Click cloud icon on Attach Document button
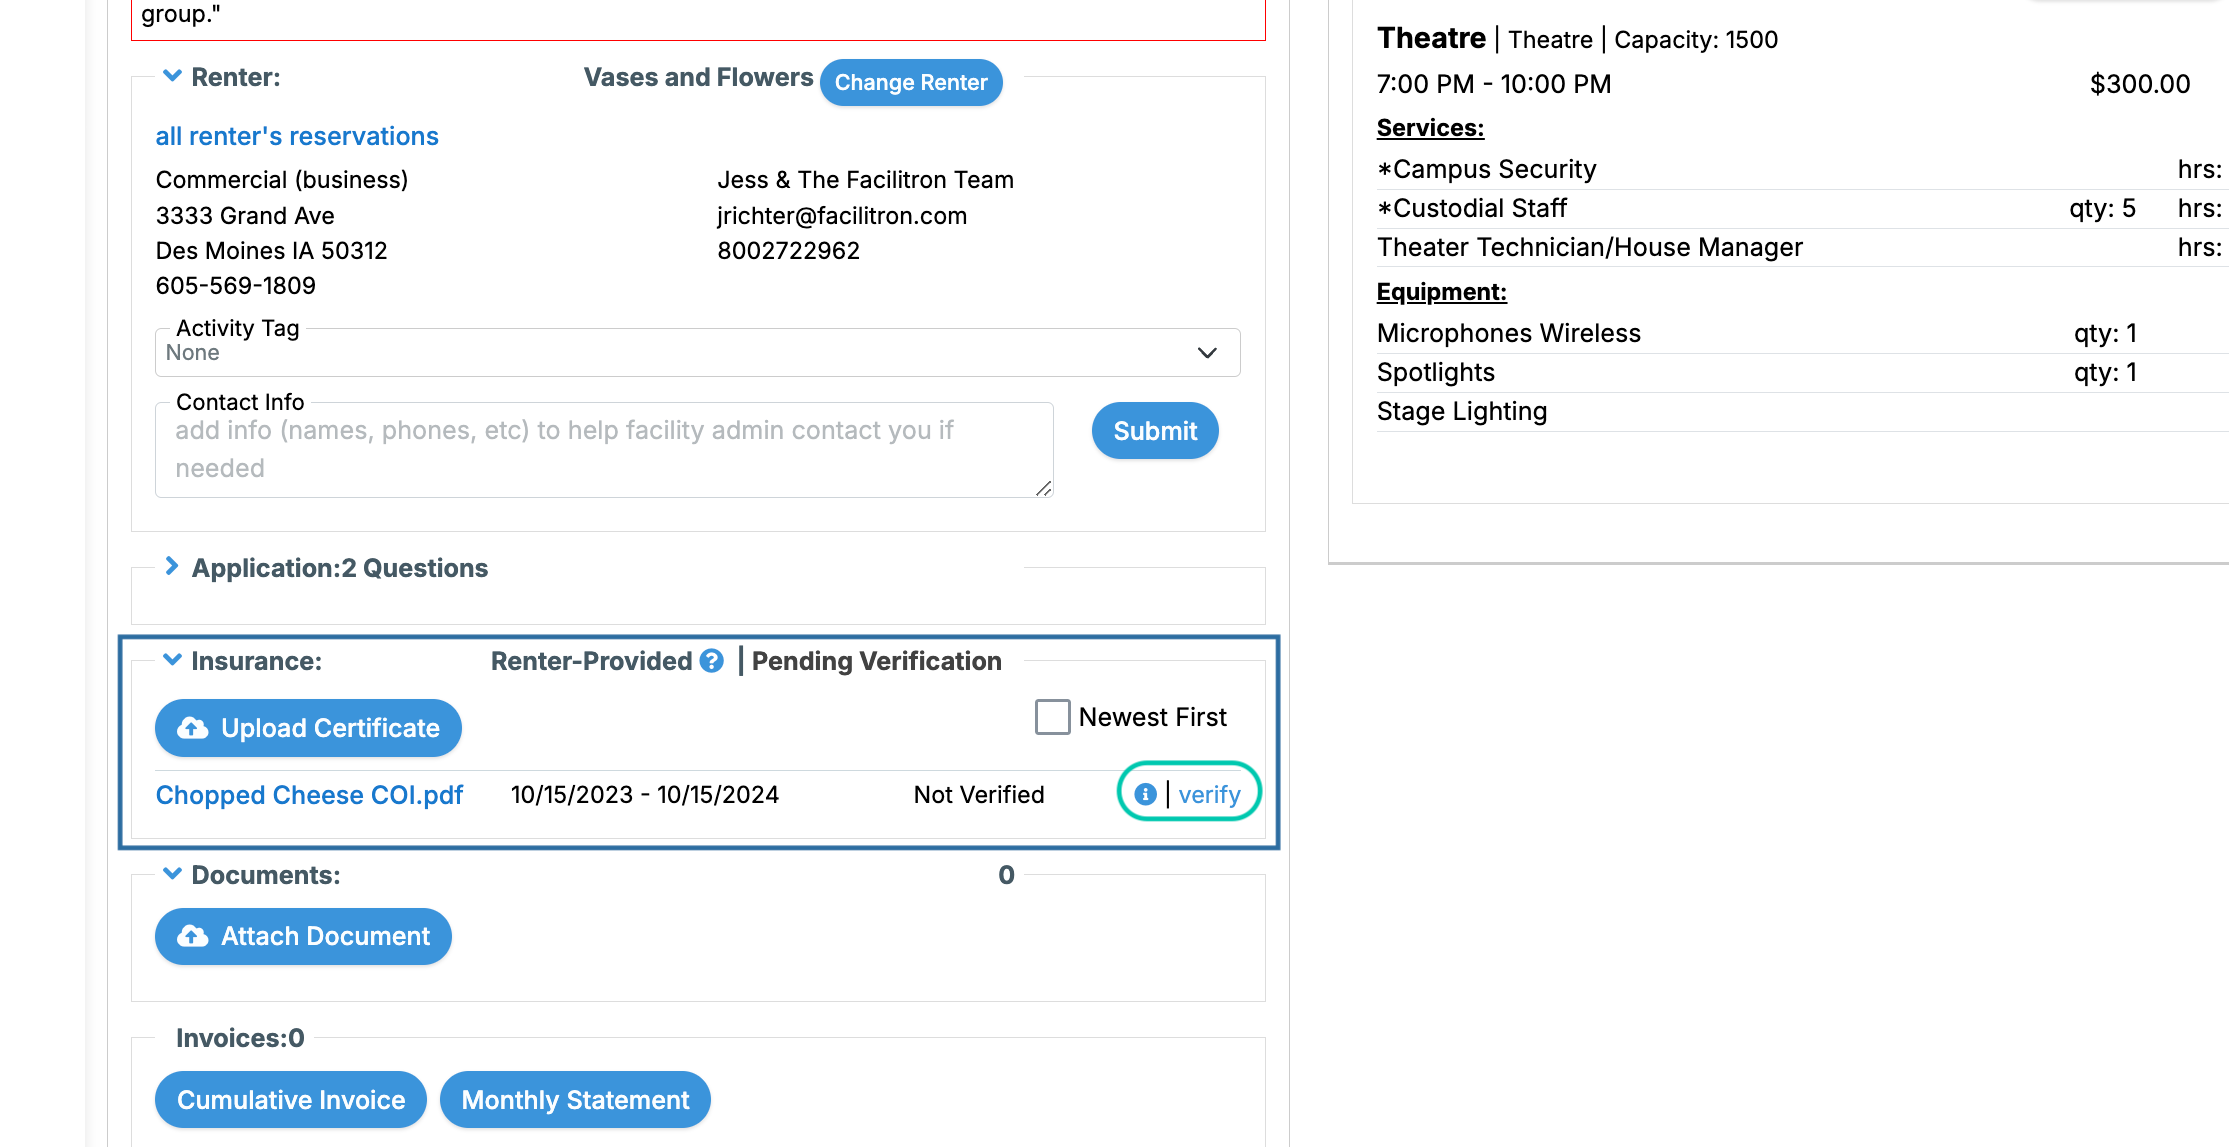Viewport: 2229px width, 1147px height. point(193,936)
